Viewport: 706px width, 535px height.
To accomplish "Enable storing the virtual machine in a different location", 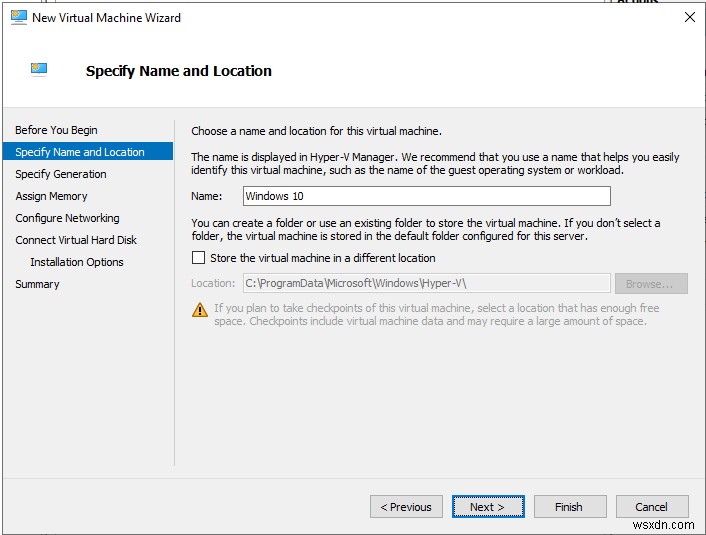I will coord(198,258).
